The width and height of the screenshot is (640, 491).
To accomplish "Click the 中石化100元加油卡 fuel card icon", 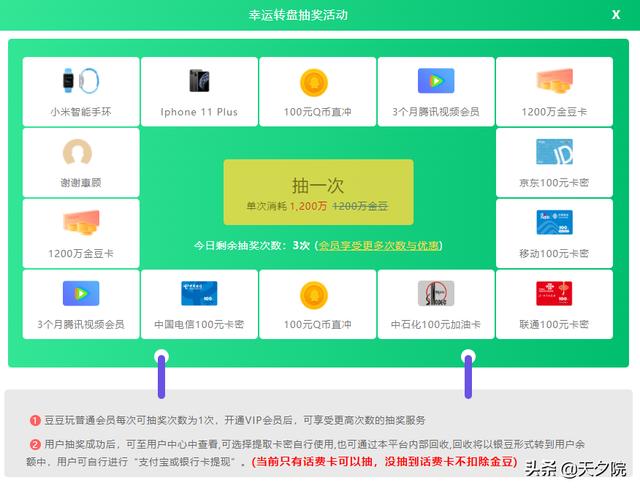I will (436, 293).
